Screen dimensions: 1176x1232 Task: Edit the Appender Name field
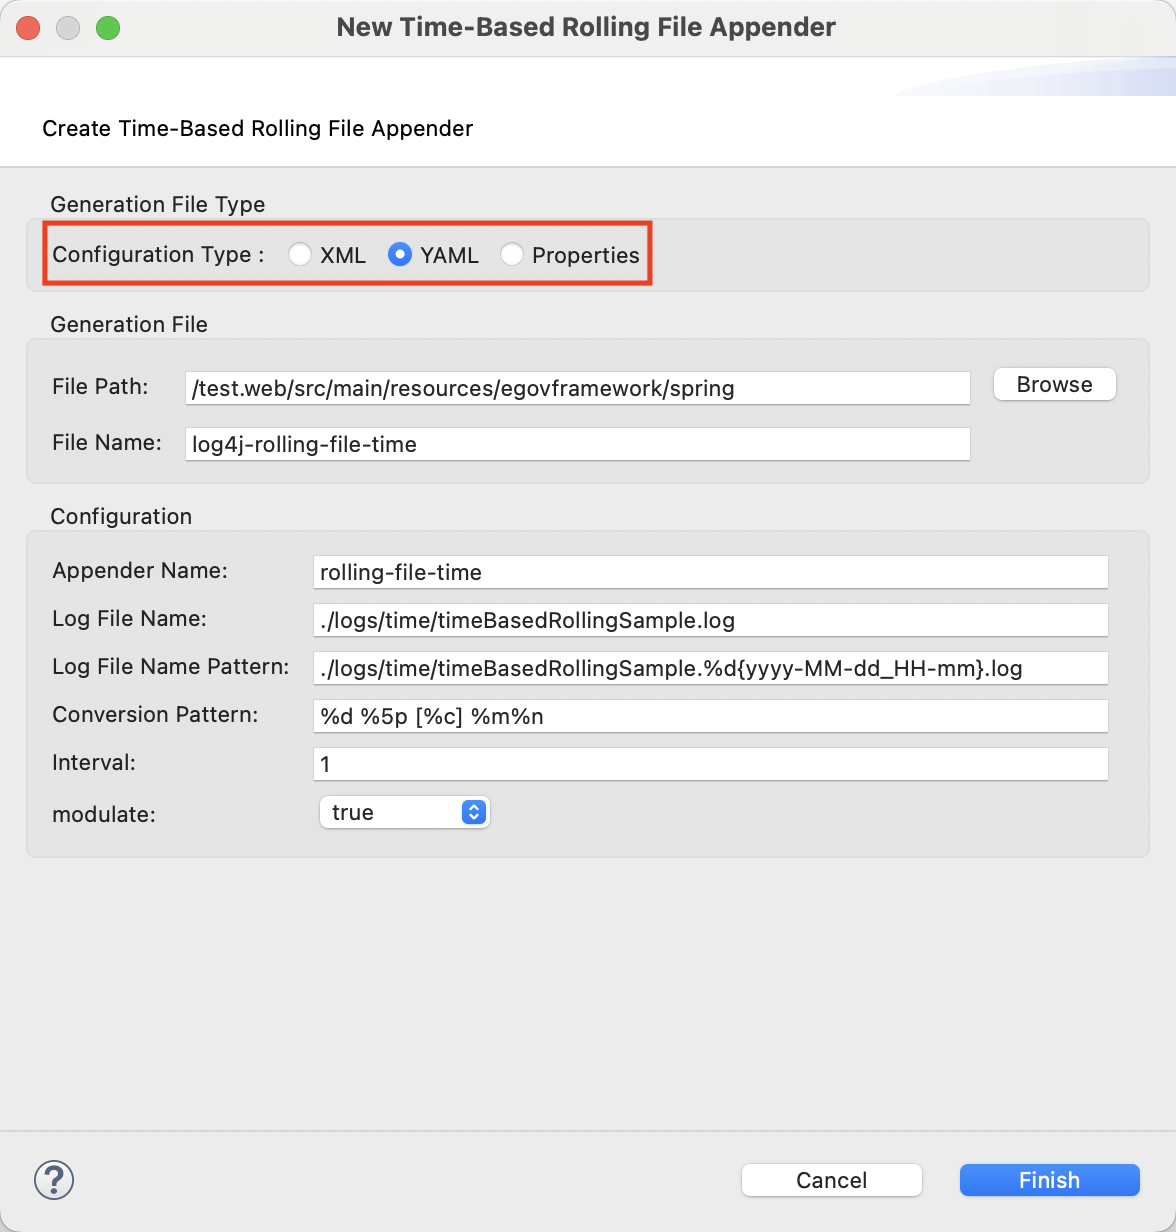(x=710, y=572)
